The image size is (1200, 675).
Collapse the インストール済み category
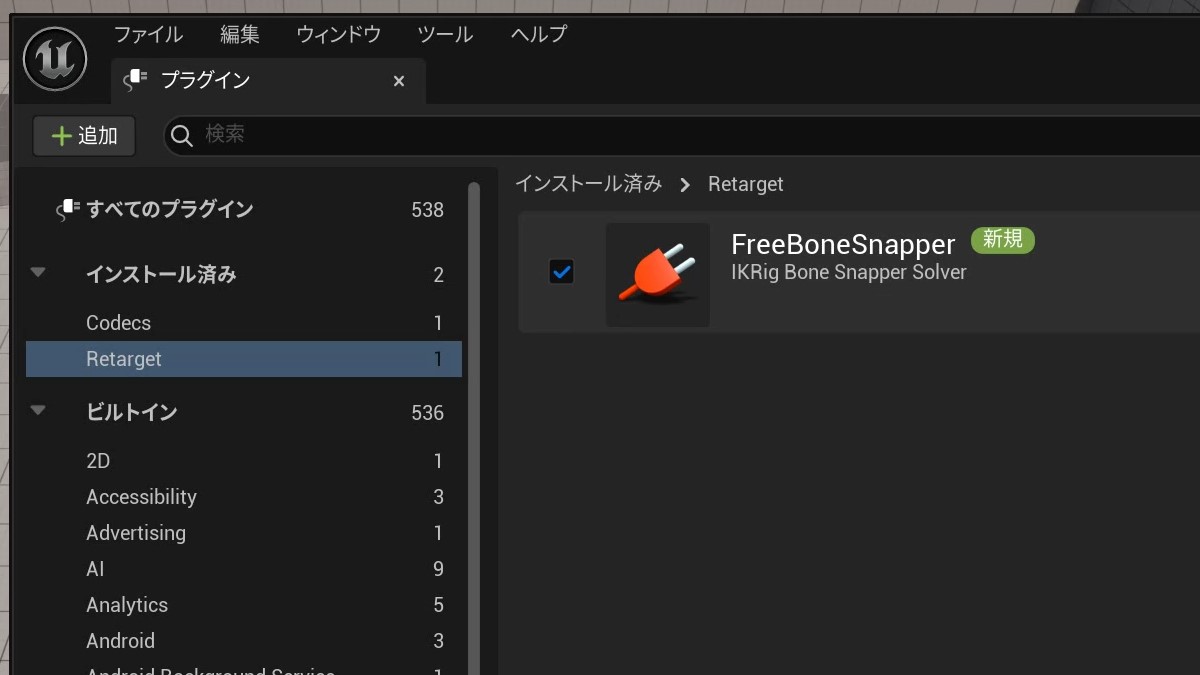(x=38, y=272)
